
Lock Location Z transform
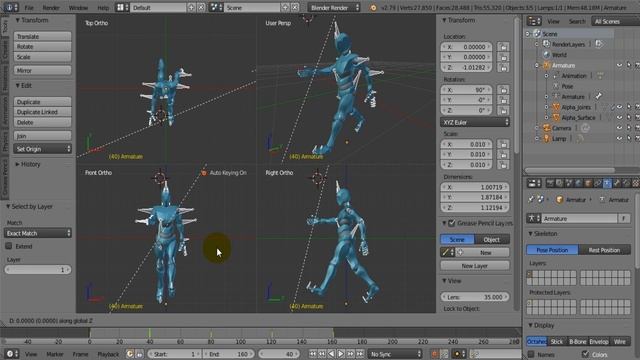[503, 67]
